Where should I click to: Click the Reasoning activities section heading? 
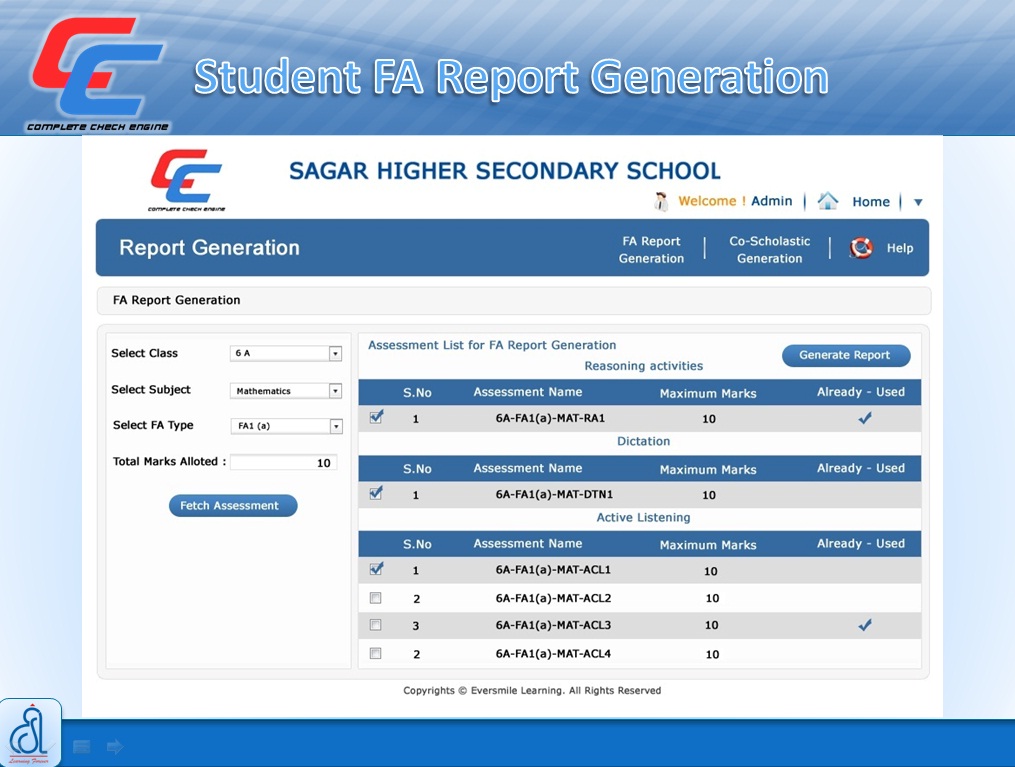(x=643, y=366)
